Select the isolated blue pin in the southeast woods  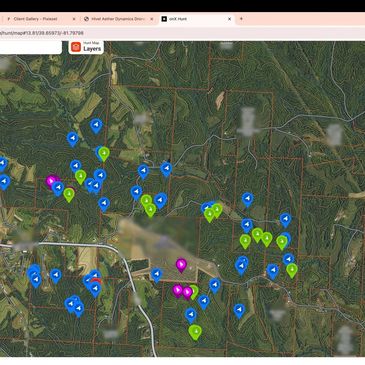tap(239, 311)
